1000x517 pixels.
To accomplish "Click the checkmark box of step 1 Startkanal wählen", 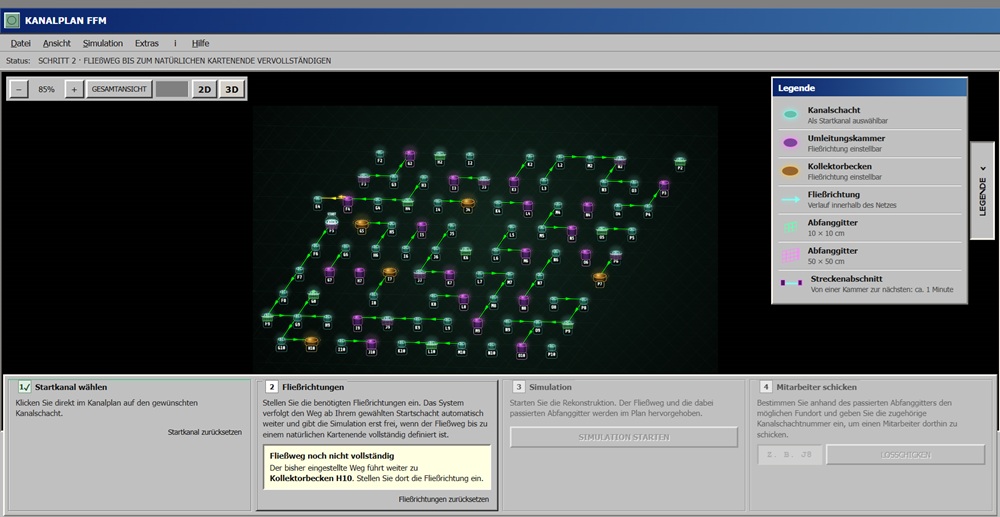I will [24, 386].
